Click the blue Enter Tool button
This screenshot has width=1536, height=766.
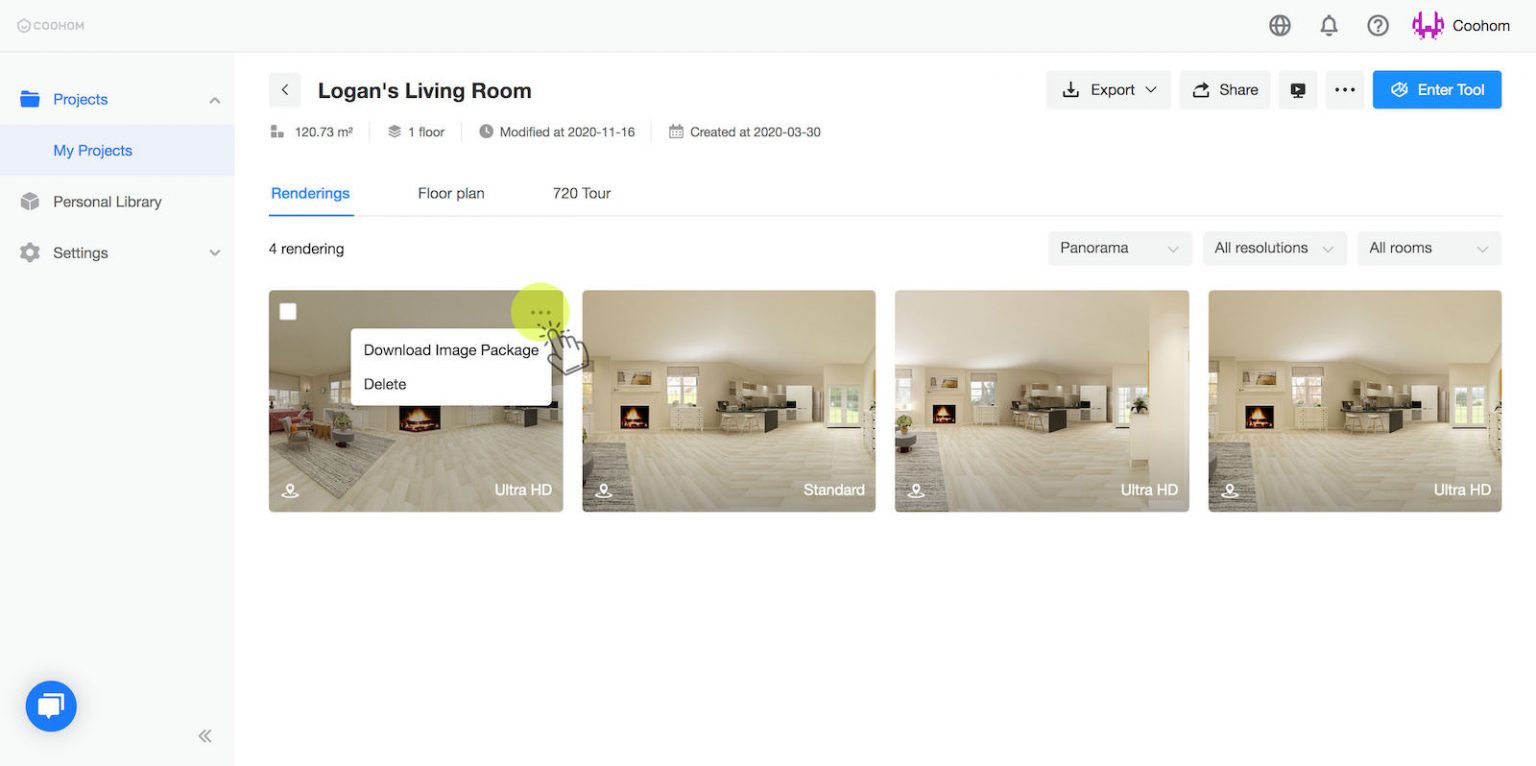coord(1437,89)
